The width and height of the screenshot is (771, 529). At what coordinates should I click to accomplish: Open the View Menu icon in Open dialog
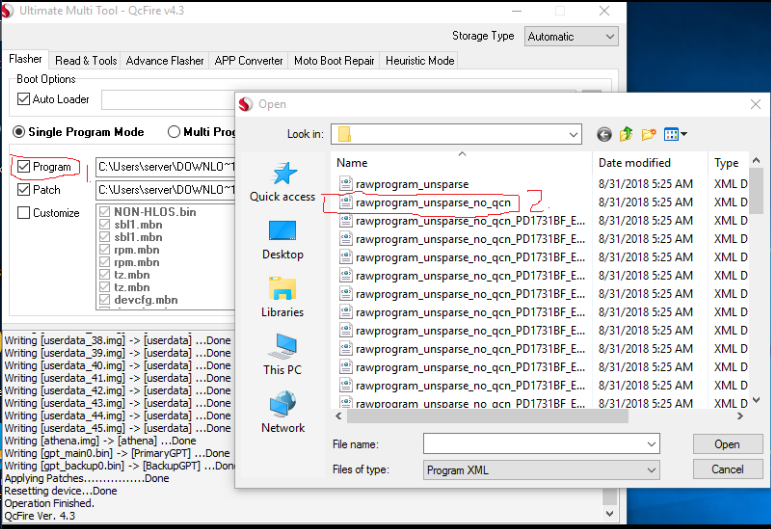coord(675,134)
